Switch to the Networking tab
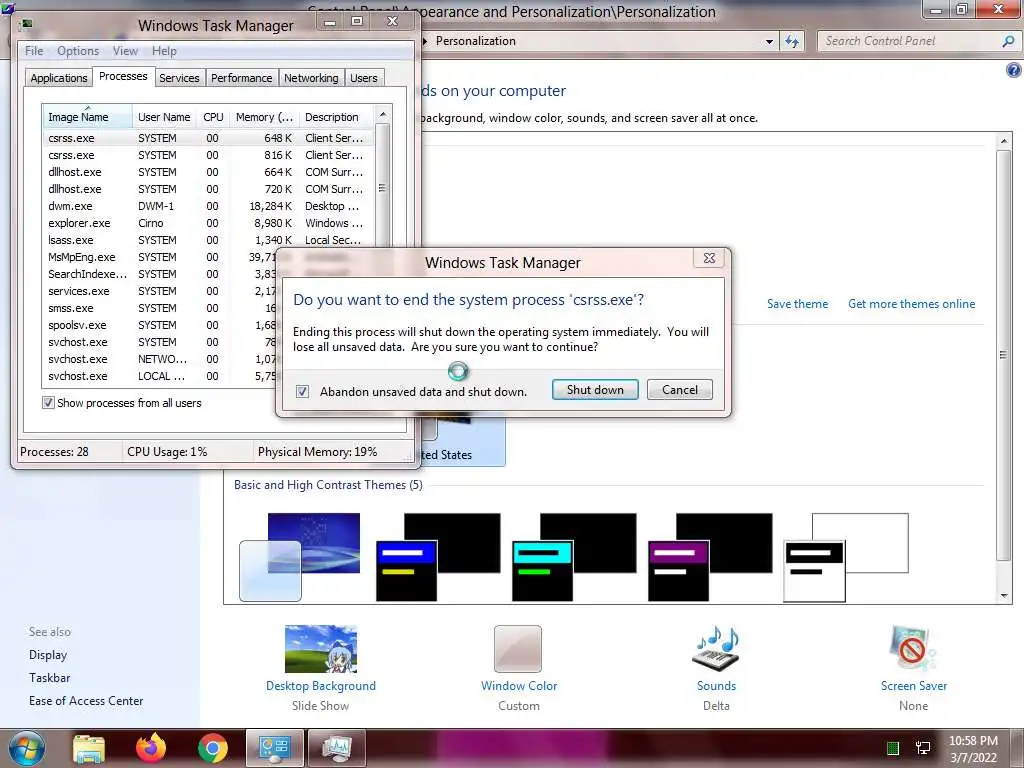Image resolution: width=1024 pixels, height=768 pixels. click(311, 78)
